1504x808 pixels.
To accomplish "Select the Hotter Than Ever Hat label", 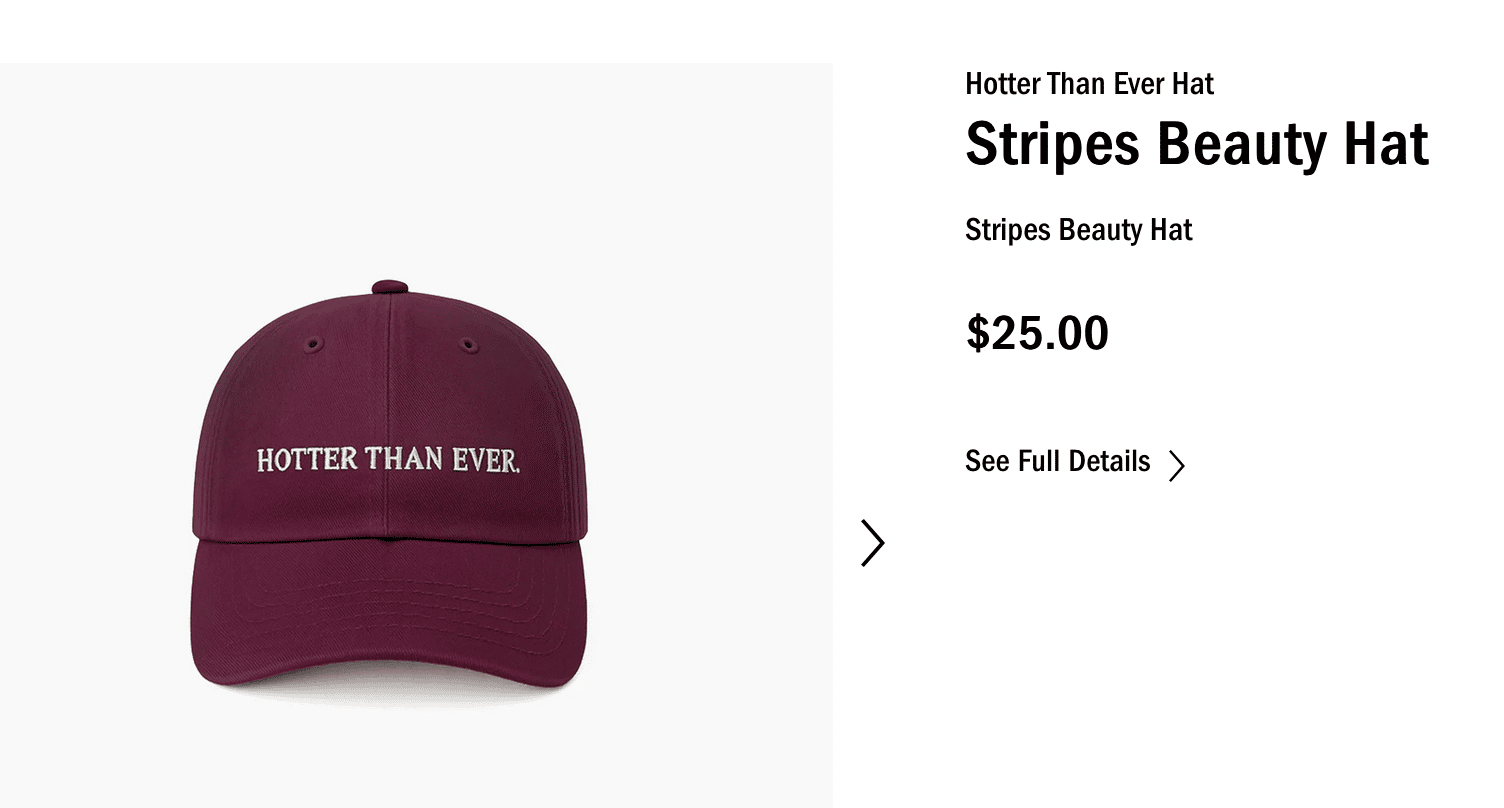I will pos(1089,84).
